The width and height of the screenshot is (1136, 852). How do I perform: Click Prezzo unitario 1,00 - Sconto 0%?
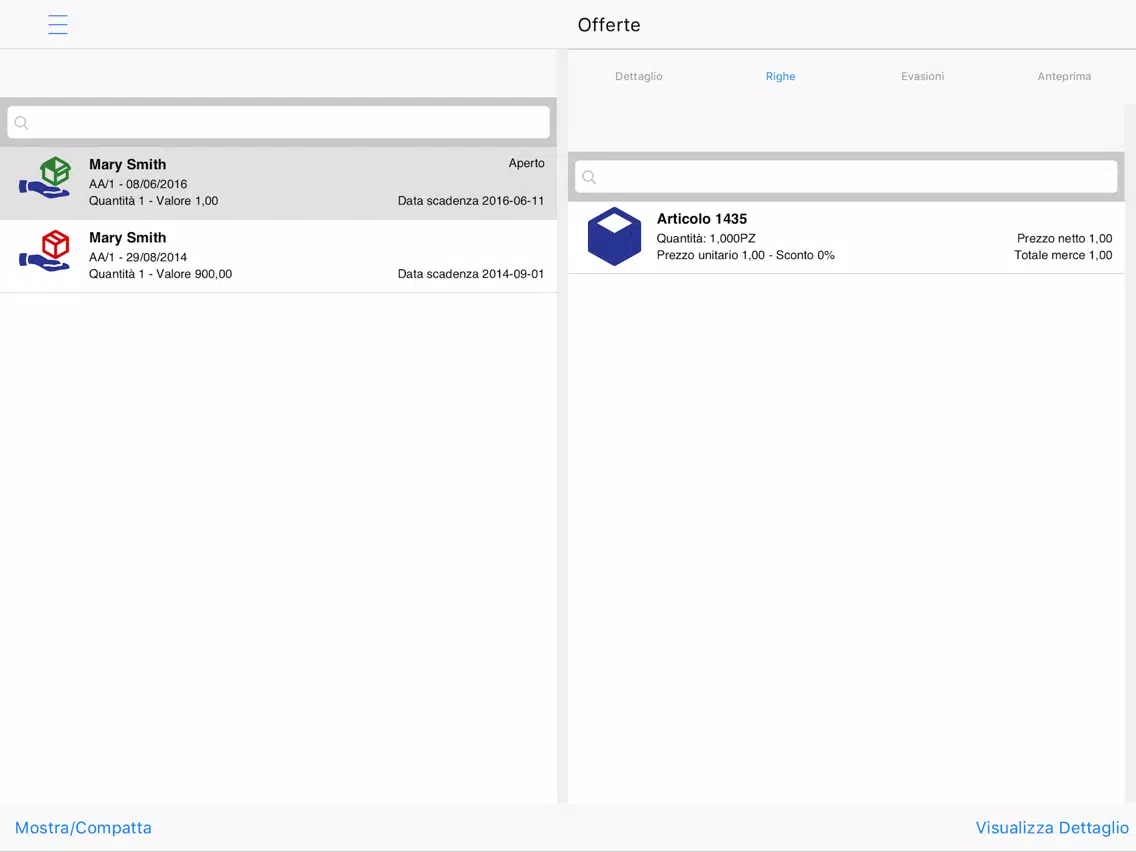click(746, 255)
